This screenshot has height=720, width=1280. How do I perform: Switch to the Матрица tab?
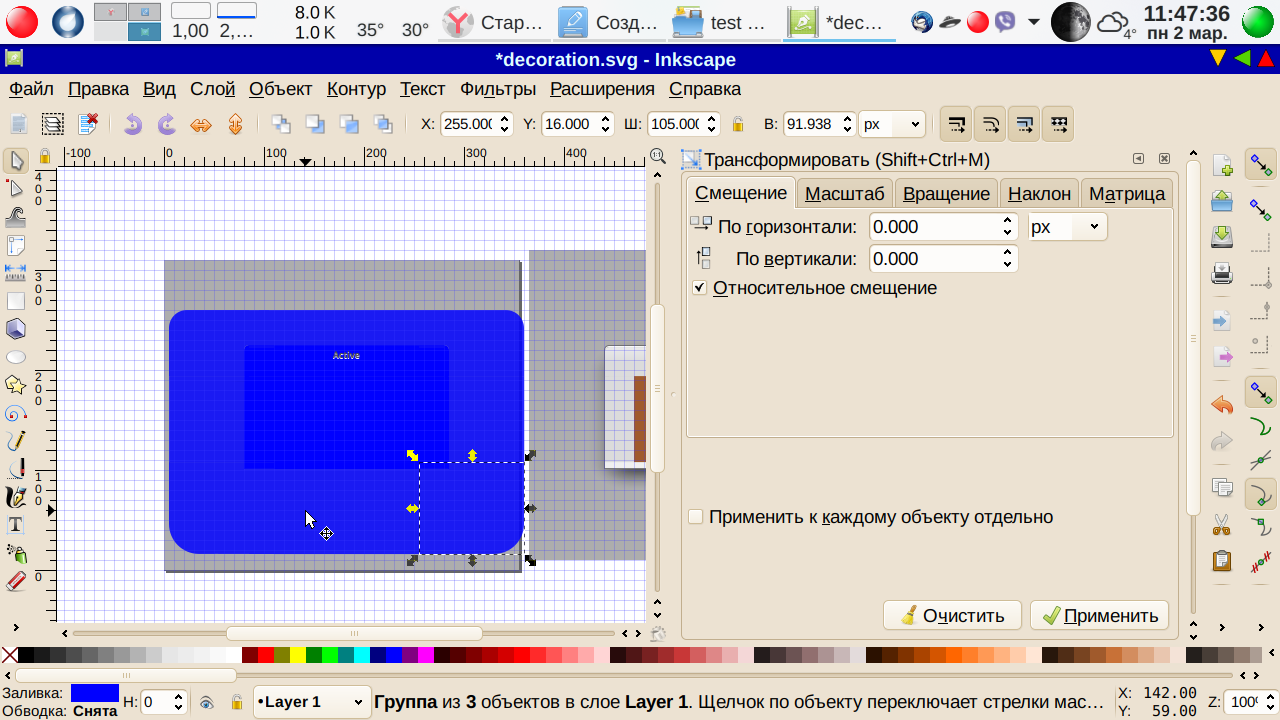1127,193
